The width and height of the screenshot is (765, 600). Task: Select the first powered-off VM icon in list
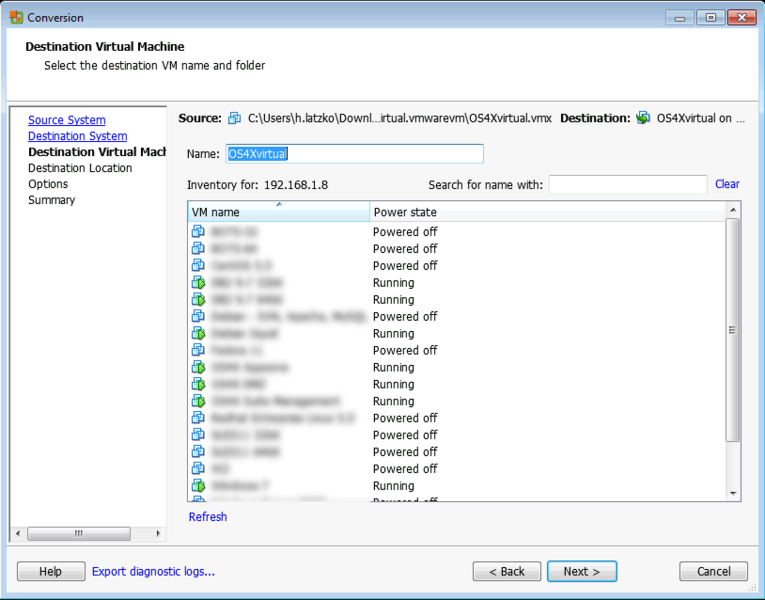[198, 232]
